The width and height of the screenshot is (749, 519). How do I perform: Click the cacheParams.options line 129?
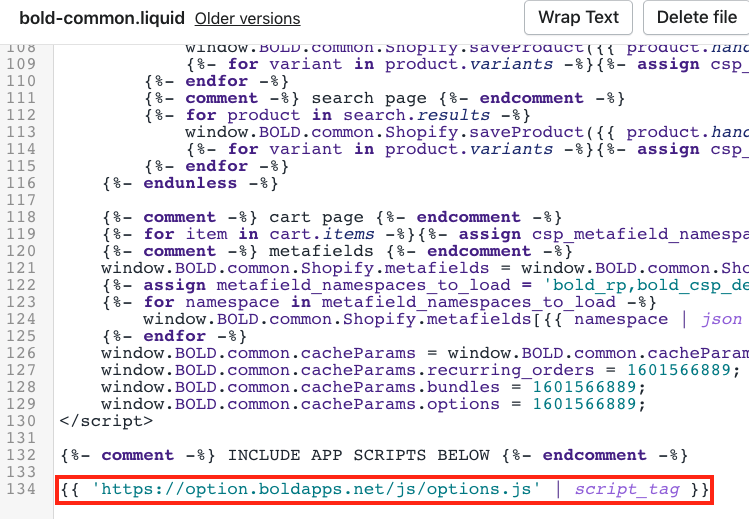point(373,404)
